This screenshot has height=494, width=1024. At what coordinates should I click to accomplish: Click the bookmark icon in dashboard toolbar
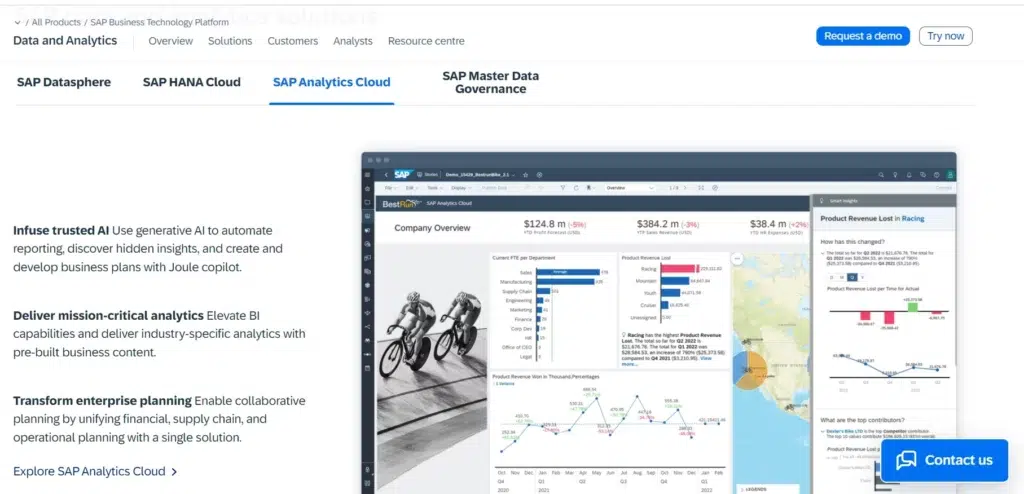pos(590,188)
